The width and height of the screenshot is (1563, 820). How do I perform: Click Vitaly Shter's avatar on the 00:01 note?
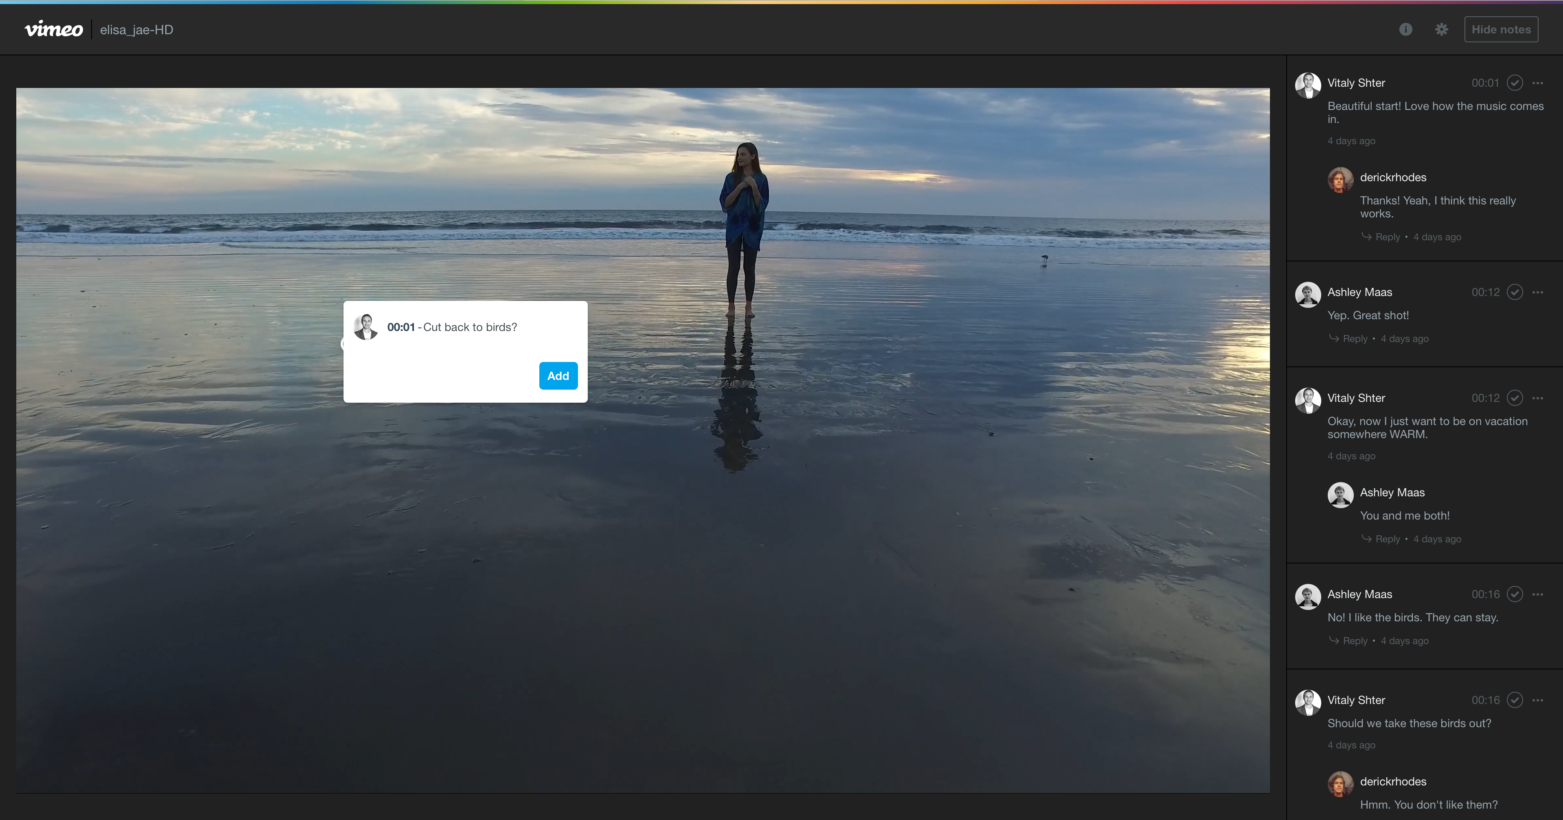pyautogui.click(x=1308, y=85)
